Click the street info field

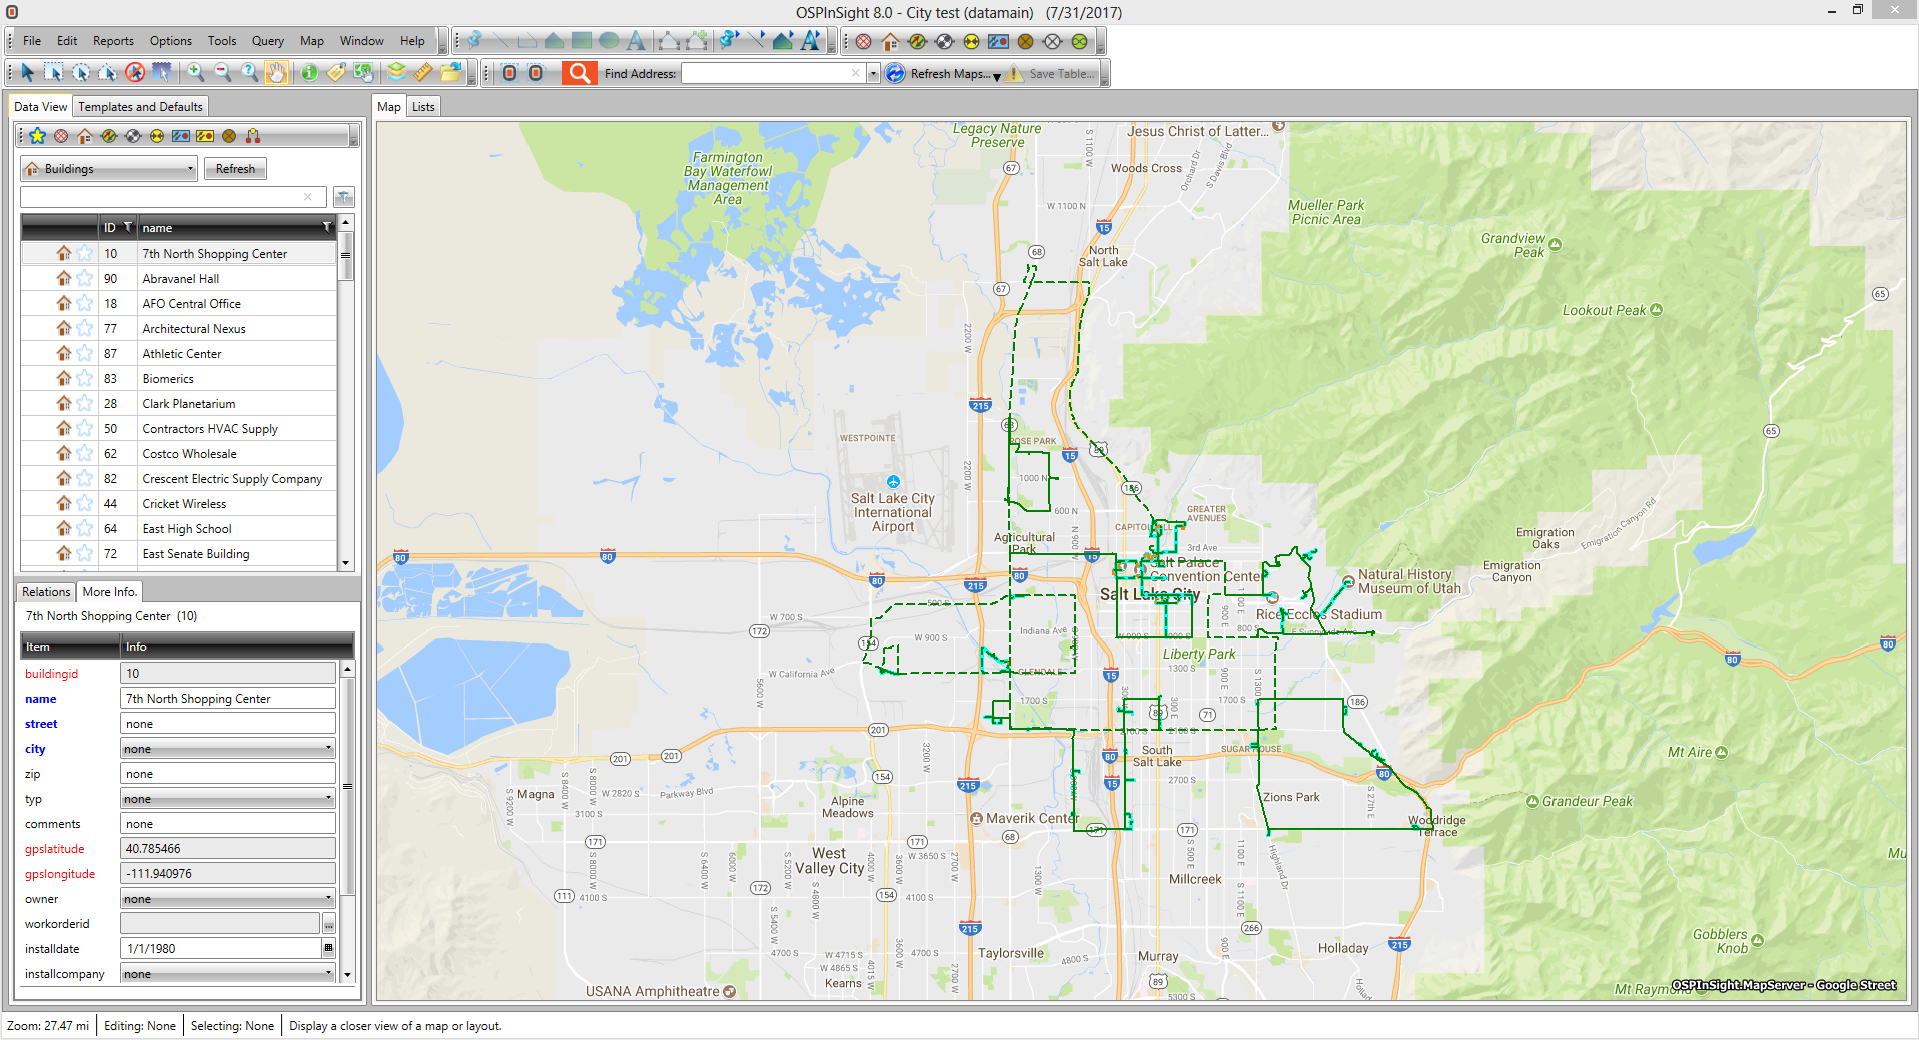tap(228, 724)
